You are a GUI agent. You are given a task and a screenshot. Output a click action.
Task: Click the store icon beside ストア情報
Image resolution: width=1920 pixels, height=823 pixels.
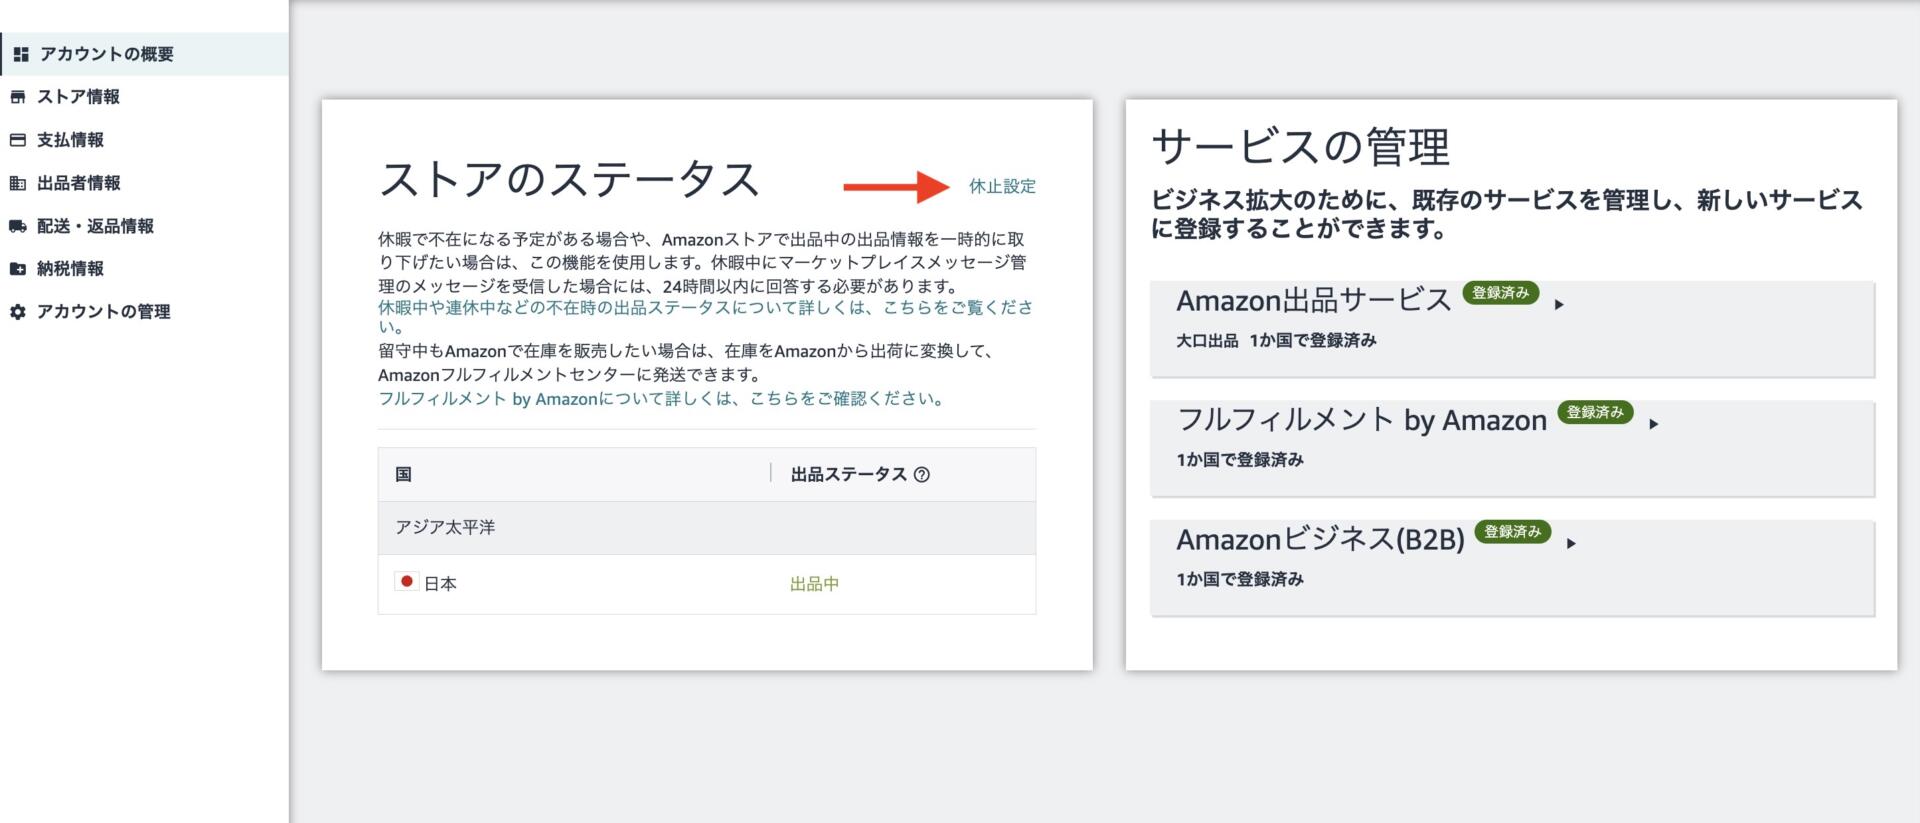(x=18, y=97)
